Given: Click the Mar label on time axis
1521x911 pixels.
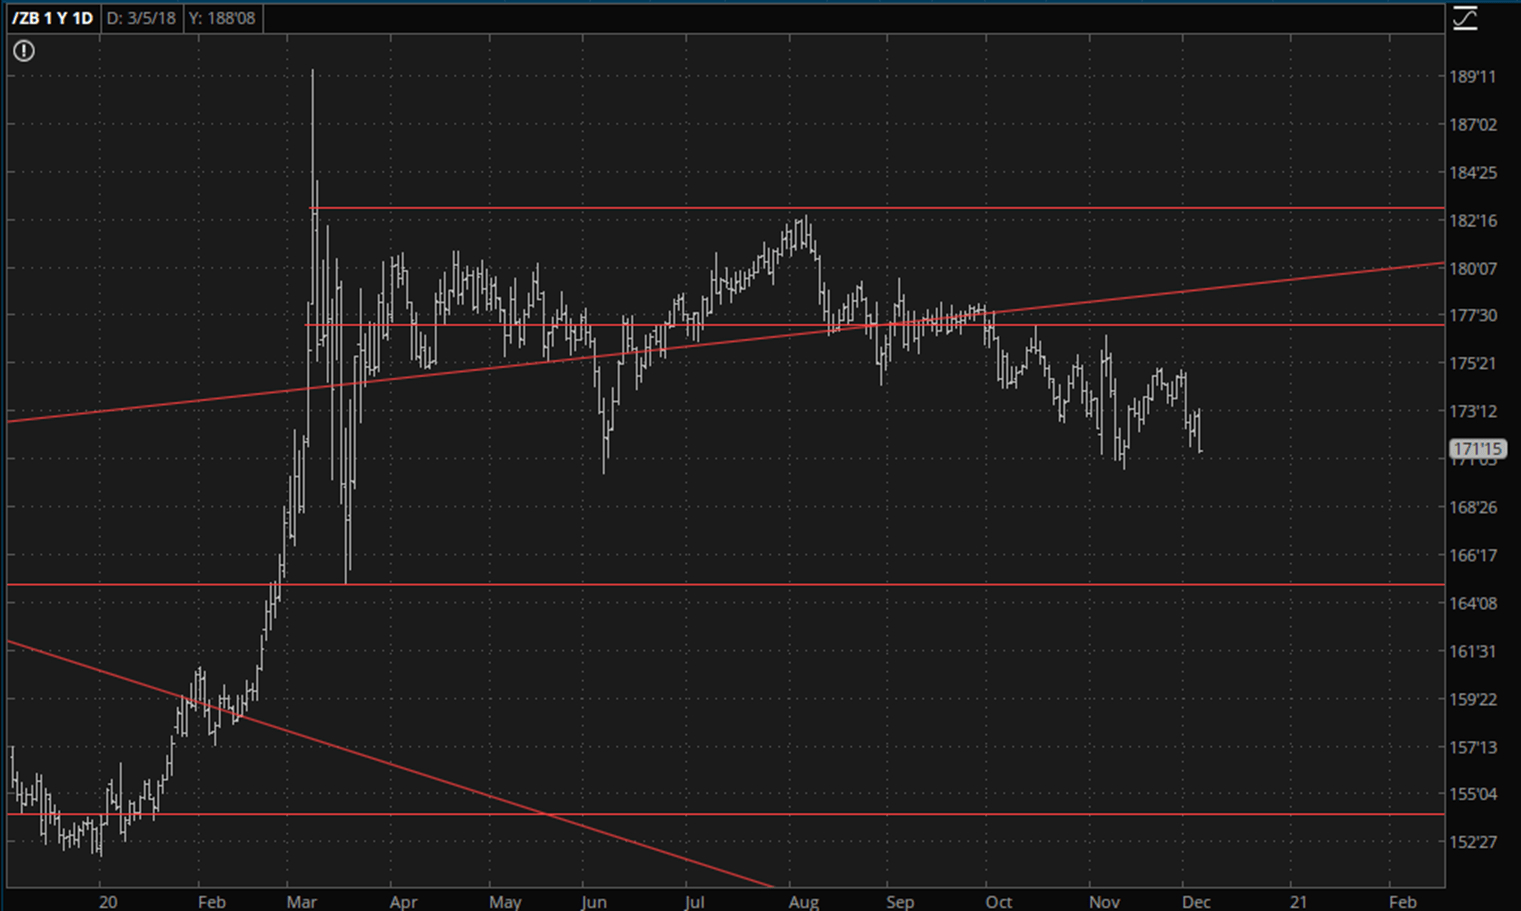Looking at the screenshot, I should (301, 902).
